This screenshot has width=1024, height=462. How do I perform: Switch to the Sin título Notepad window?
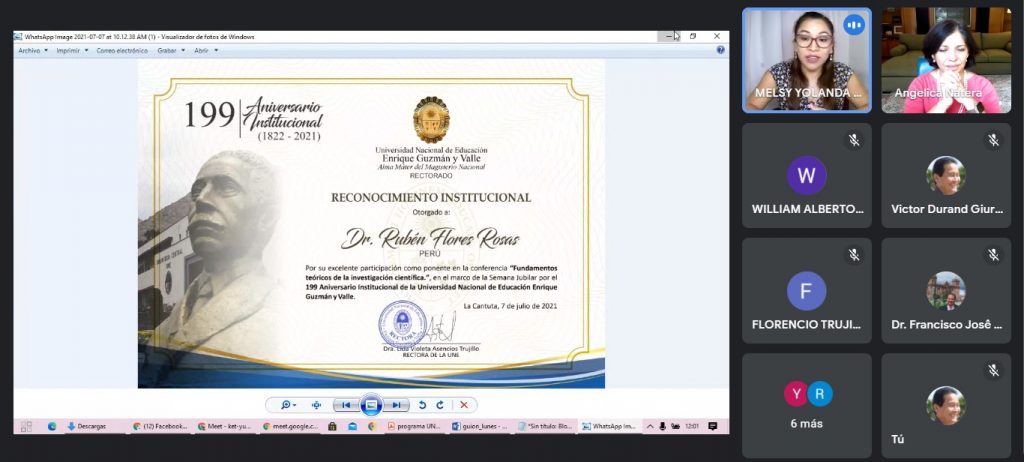point(545,426)
